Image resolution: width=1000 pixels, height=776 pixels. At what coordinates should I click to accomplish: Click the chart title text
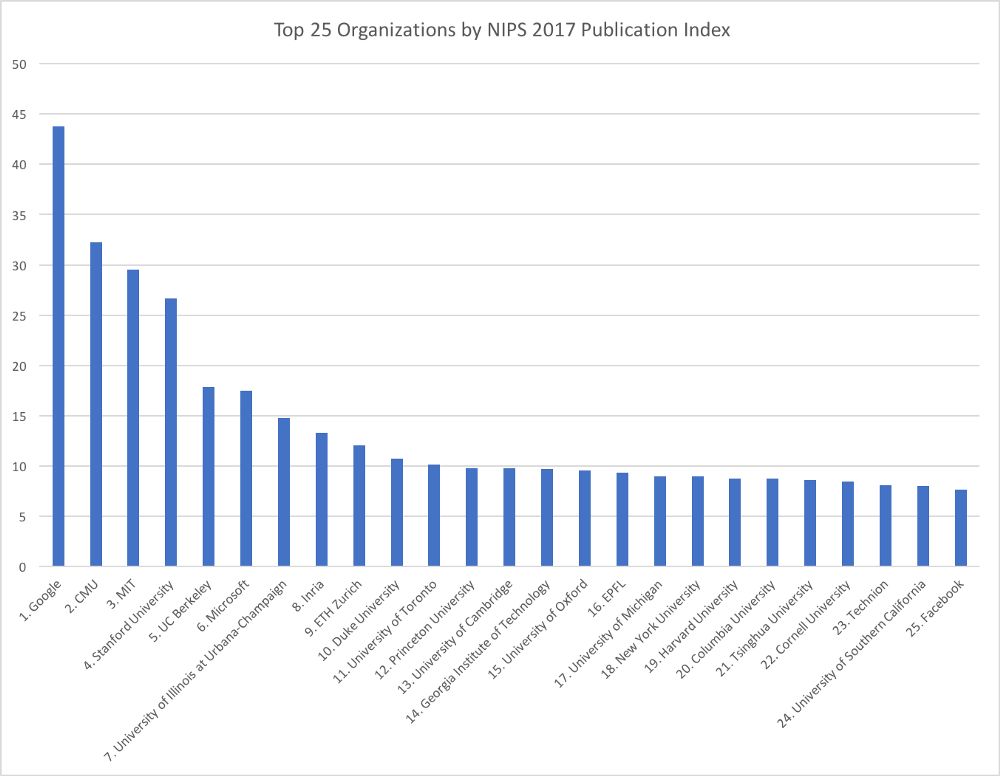tap(502, 30)
